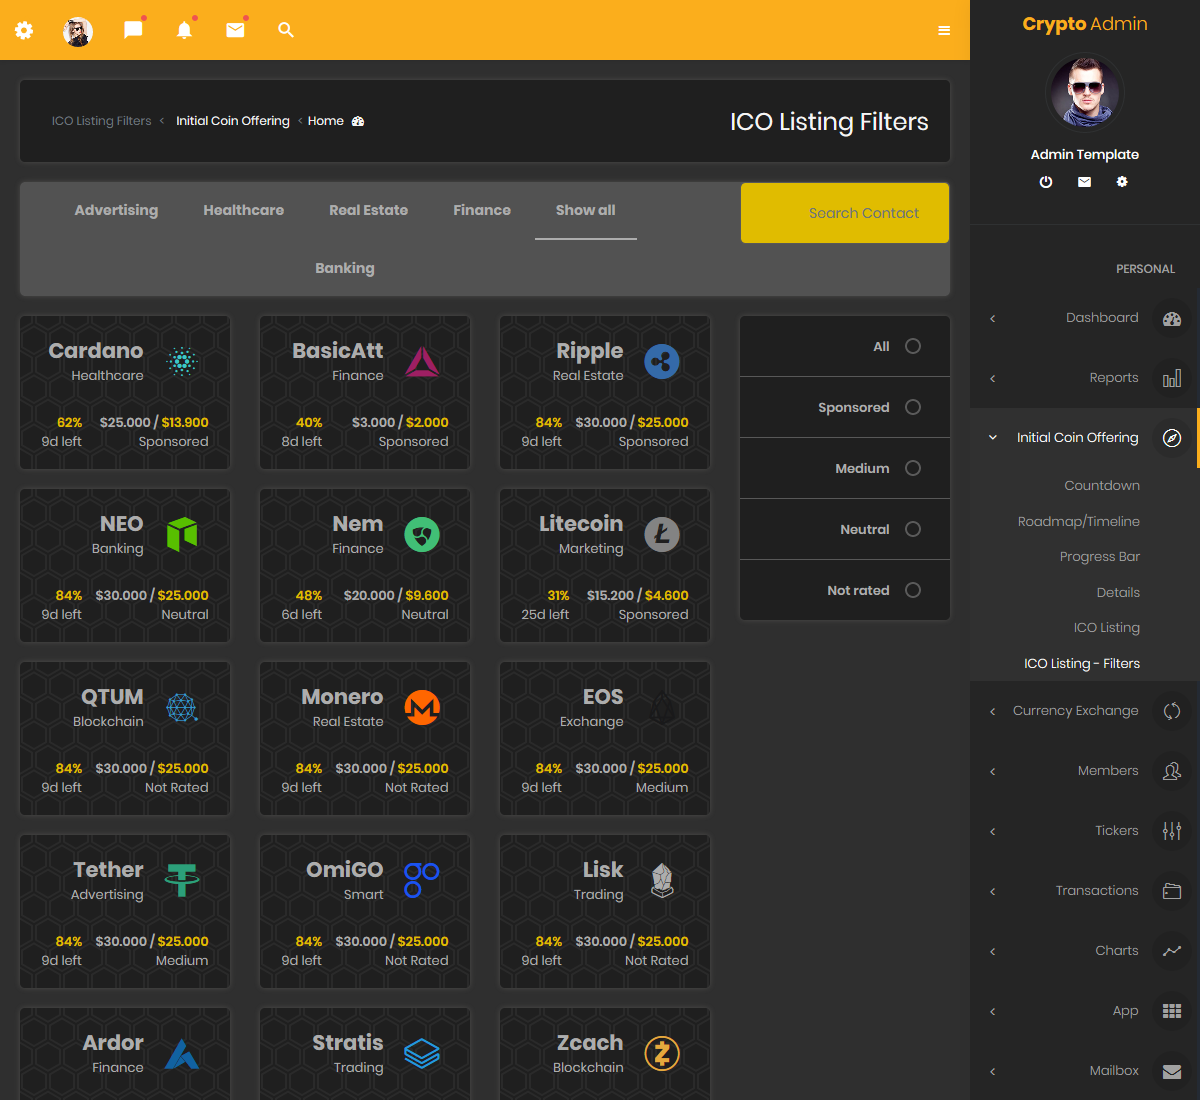Image resolution: width=1200 pixels, height=1100 pixels.
Task: Toggle the hamburger menu icon
Action: pyautogui.click(x=944, y=31)
